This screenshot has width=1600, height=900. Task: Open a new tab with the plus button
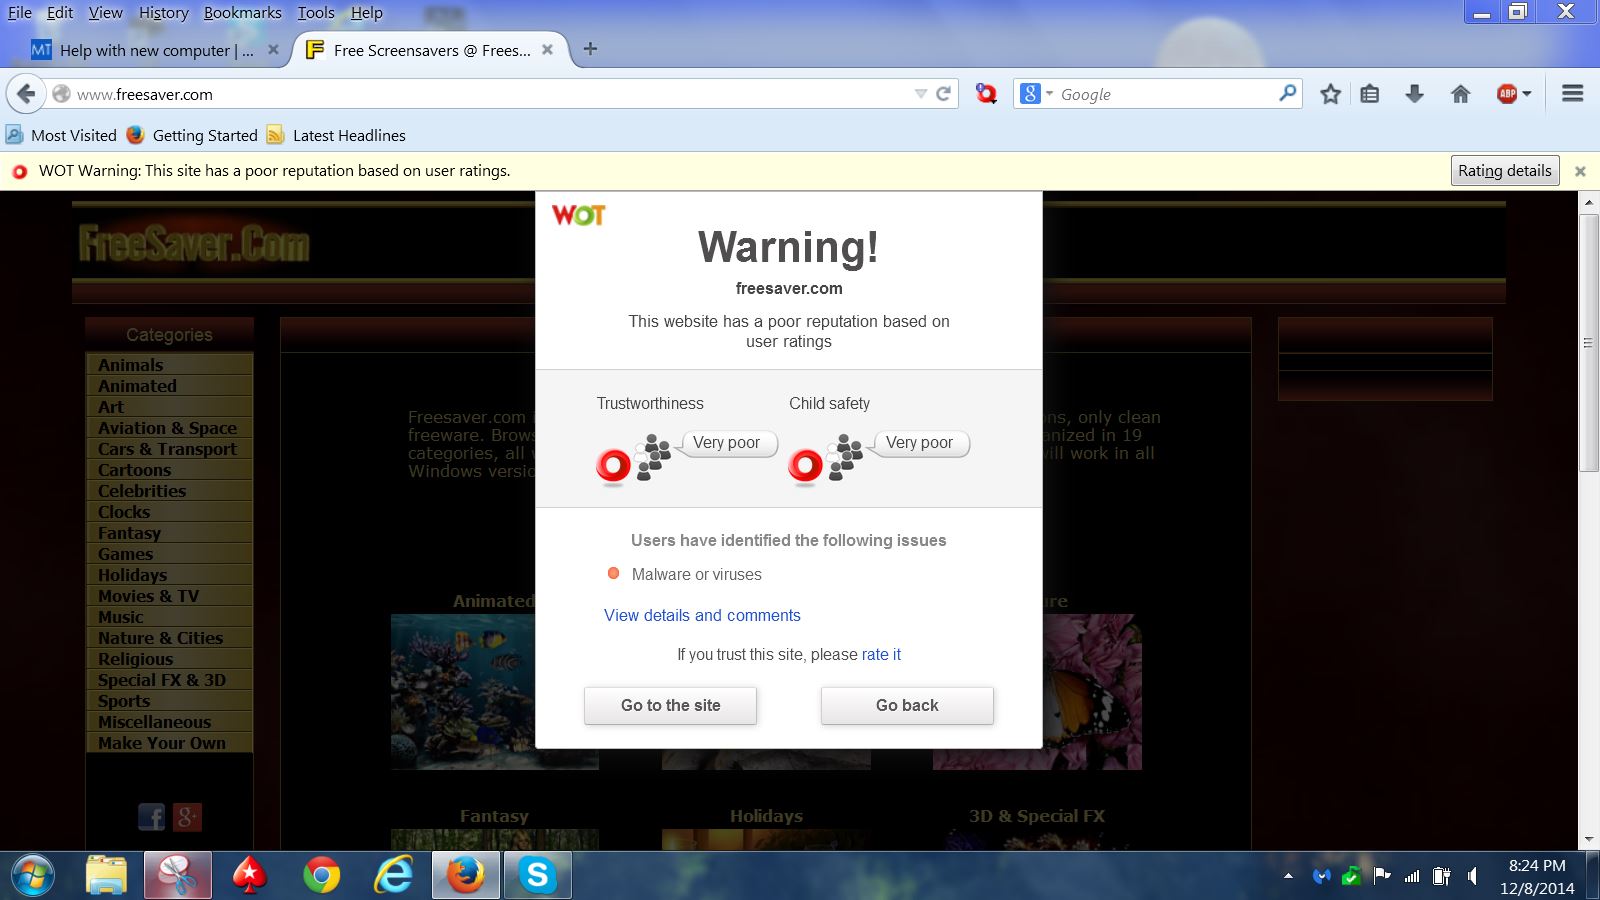[591, 49]
